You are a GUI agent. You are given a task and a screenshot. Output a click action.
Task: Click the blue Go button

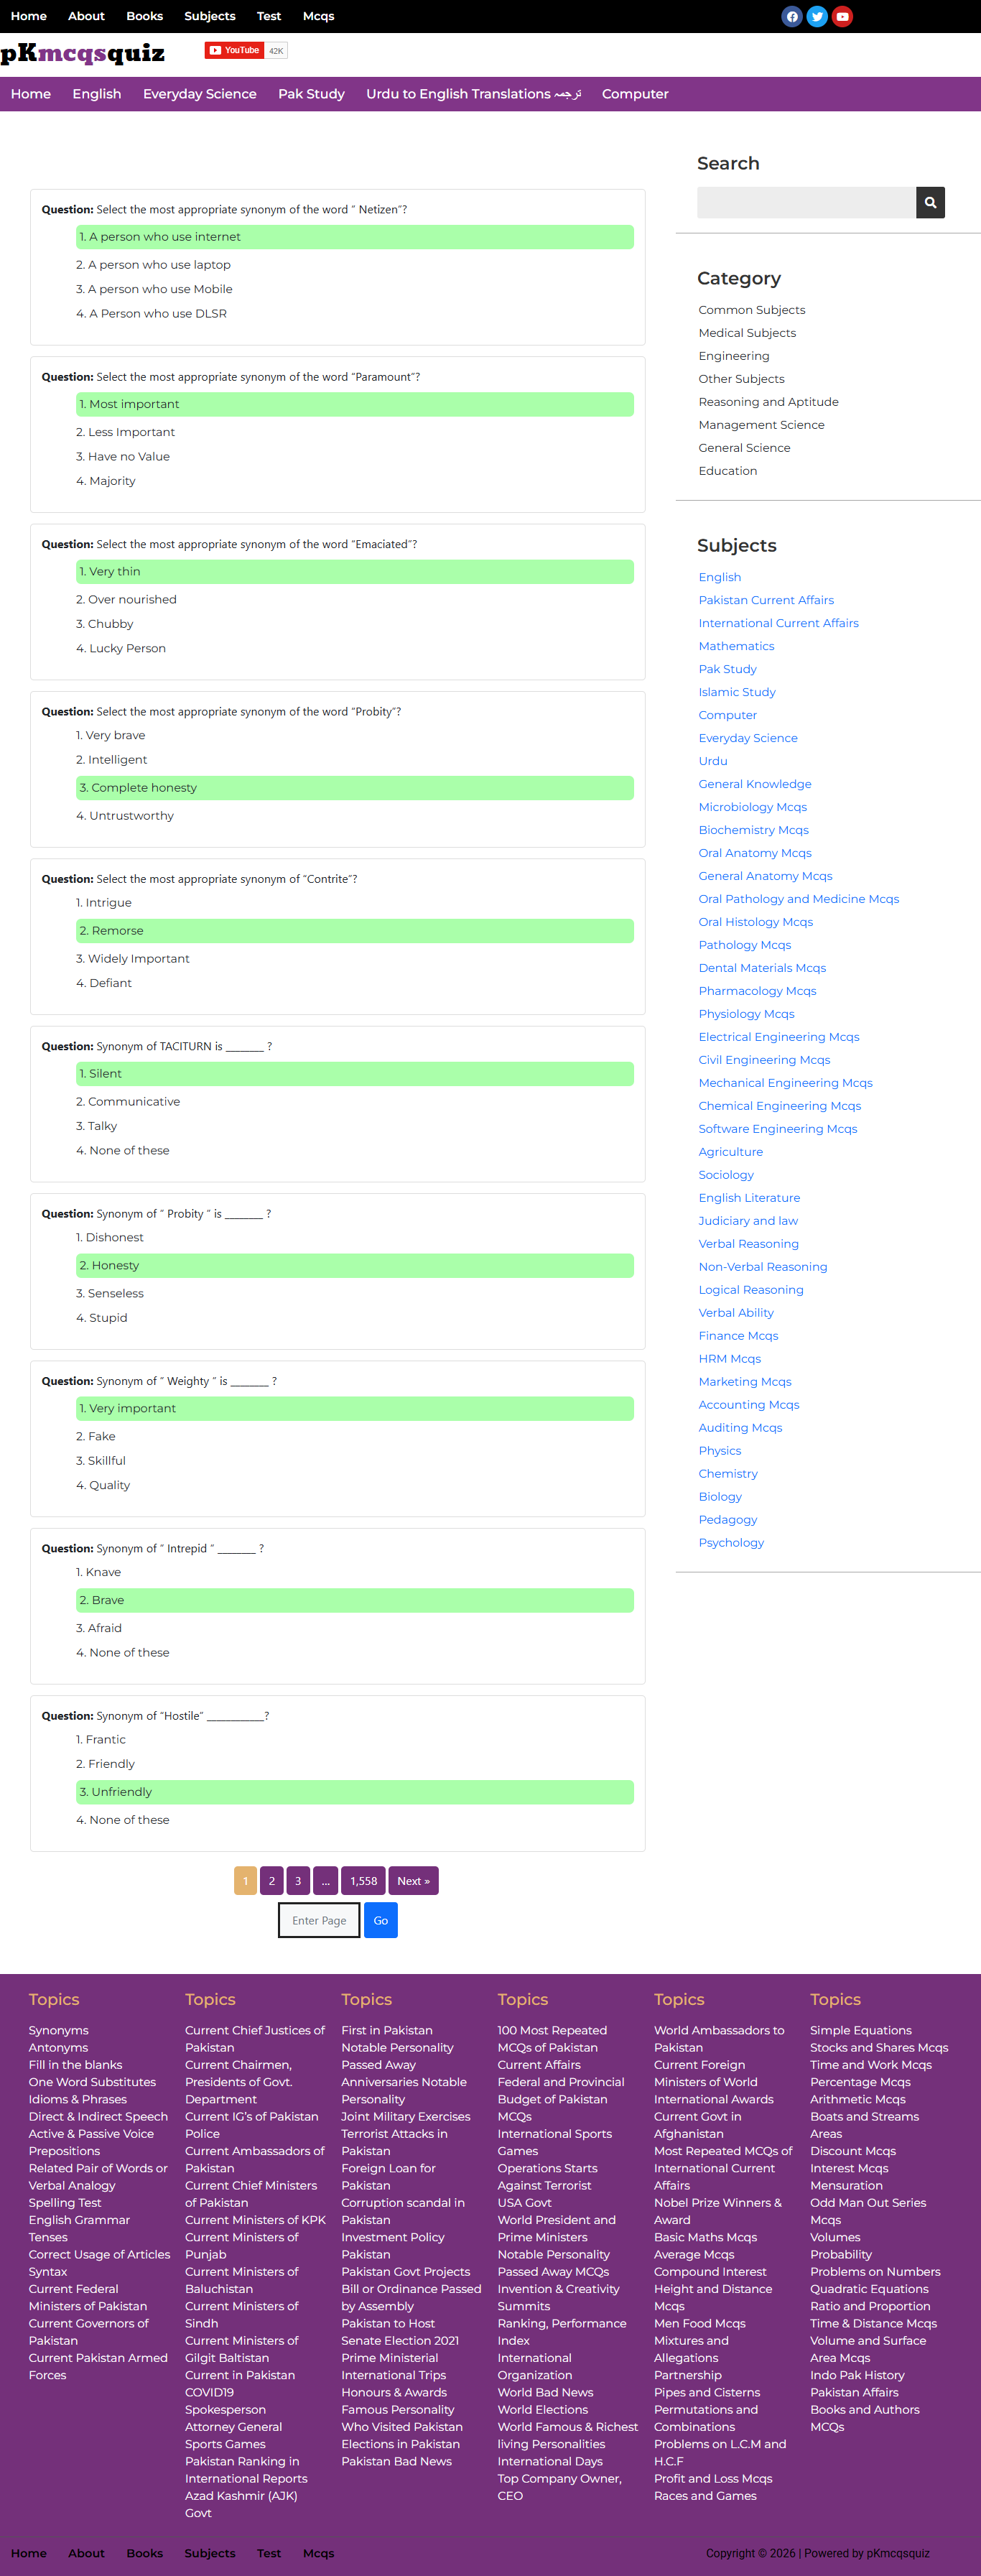click(x=381, y=1920)
